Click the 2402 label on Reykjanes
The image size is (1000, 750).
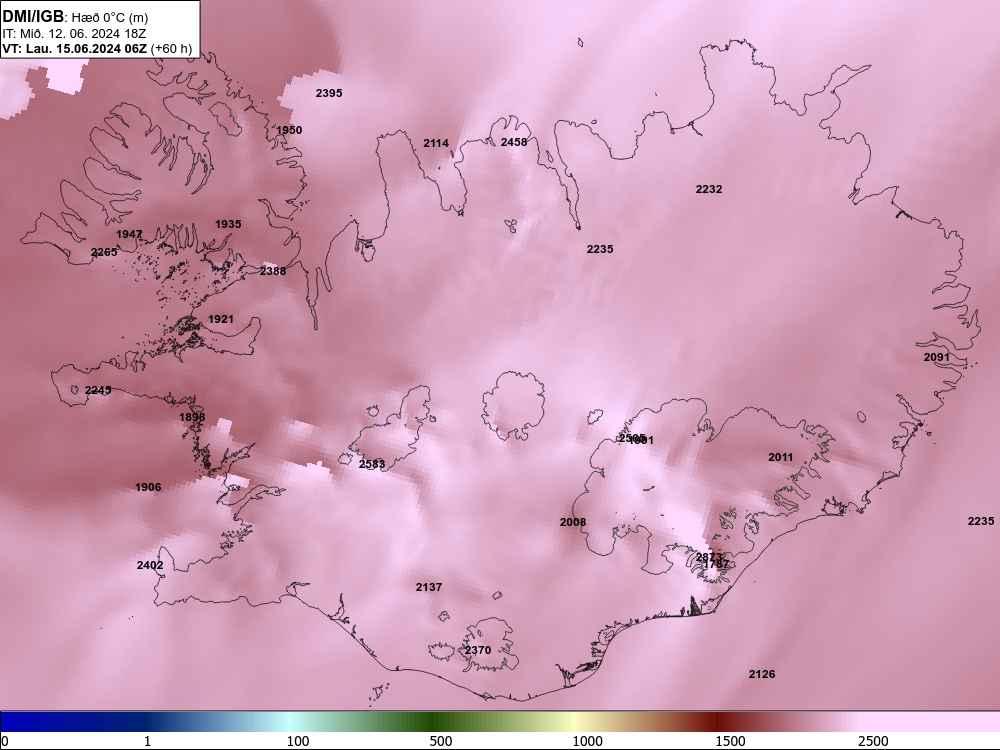[x=150, y=565]
